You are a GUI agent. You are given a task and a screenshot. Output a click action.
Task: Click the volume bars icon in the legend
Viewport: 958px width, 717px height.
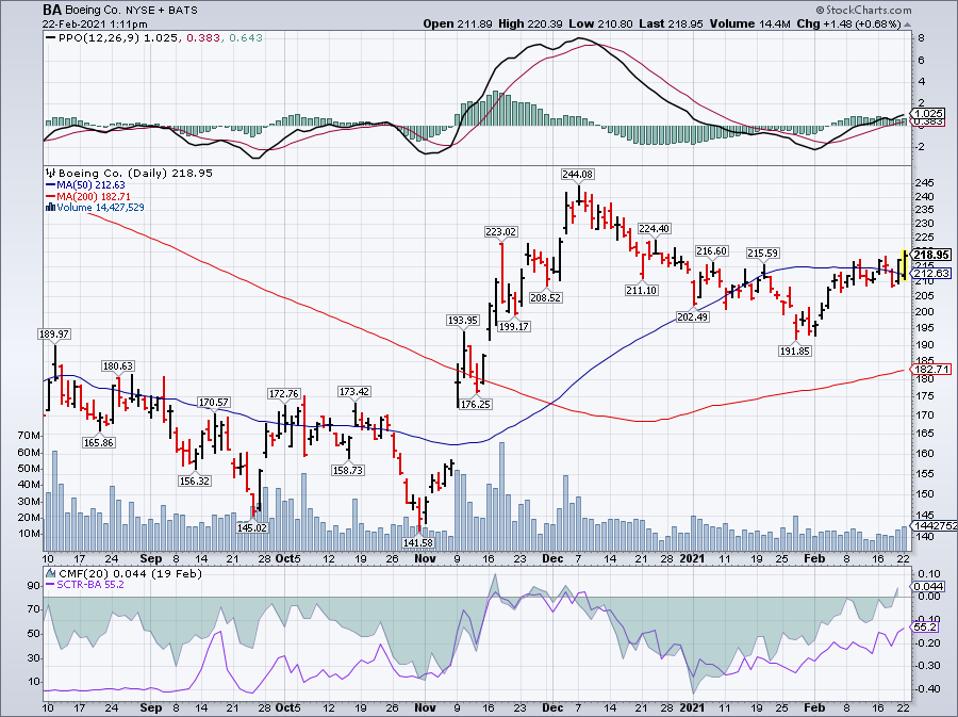(x=51, y=208)
